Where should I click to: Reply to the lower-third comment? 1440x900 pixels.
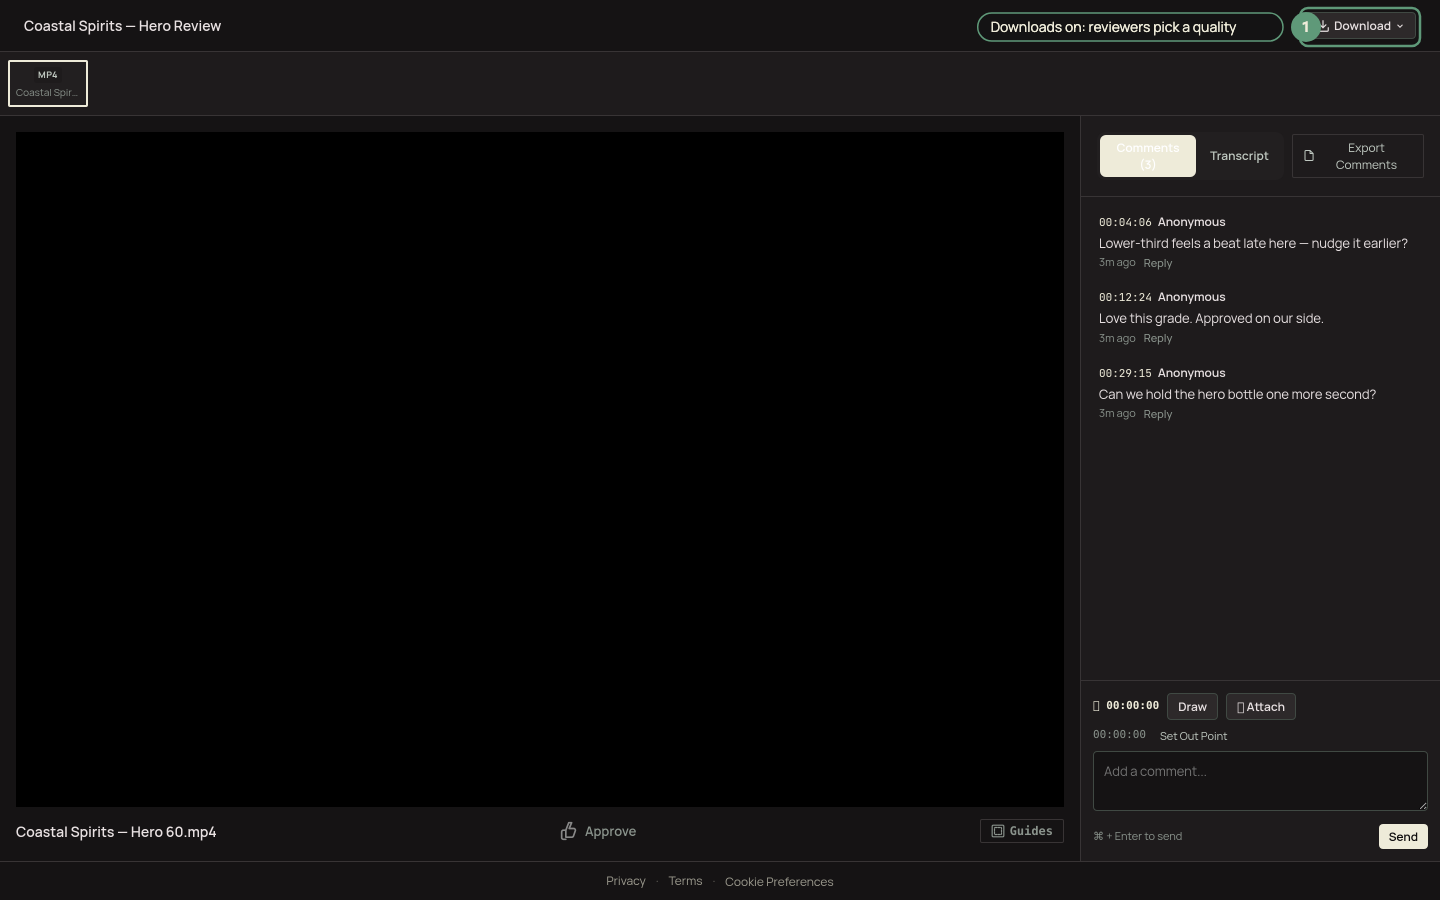pos(1158,263)
